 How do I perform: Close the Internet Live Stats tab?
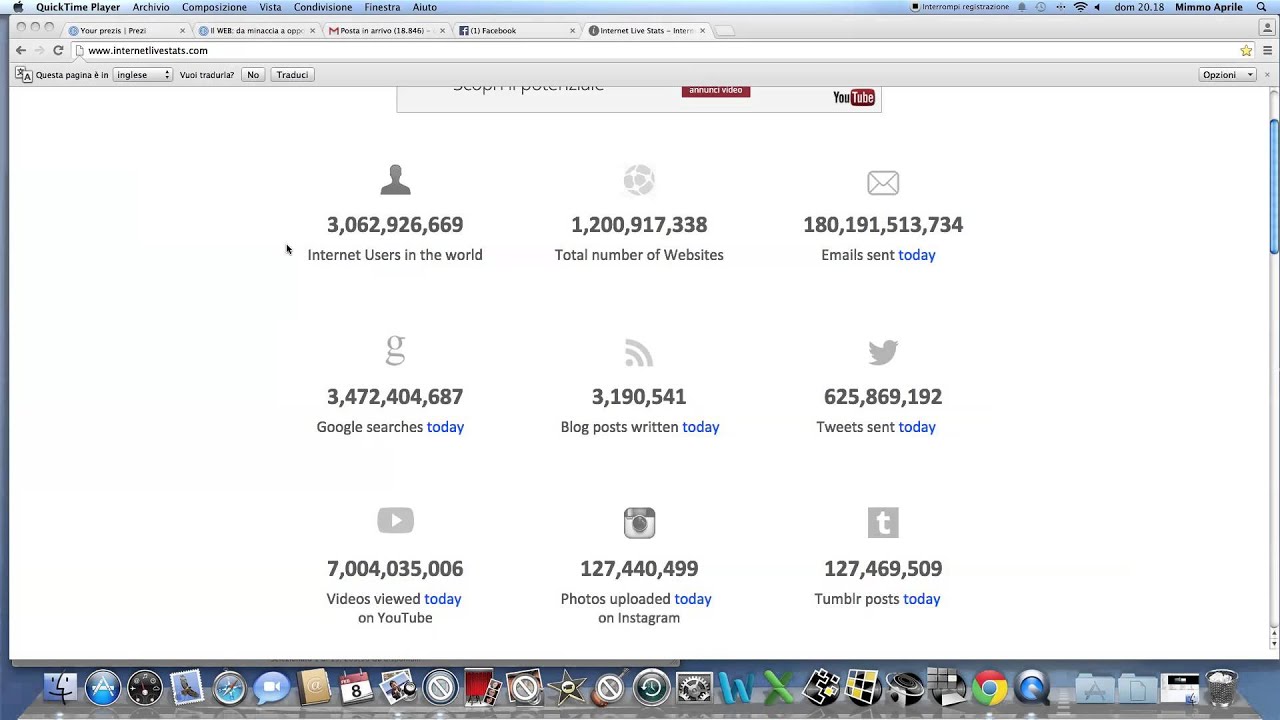[702, 30]
